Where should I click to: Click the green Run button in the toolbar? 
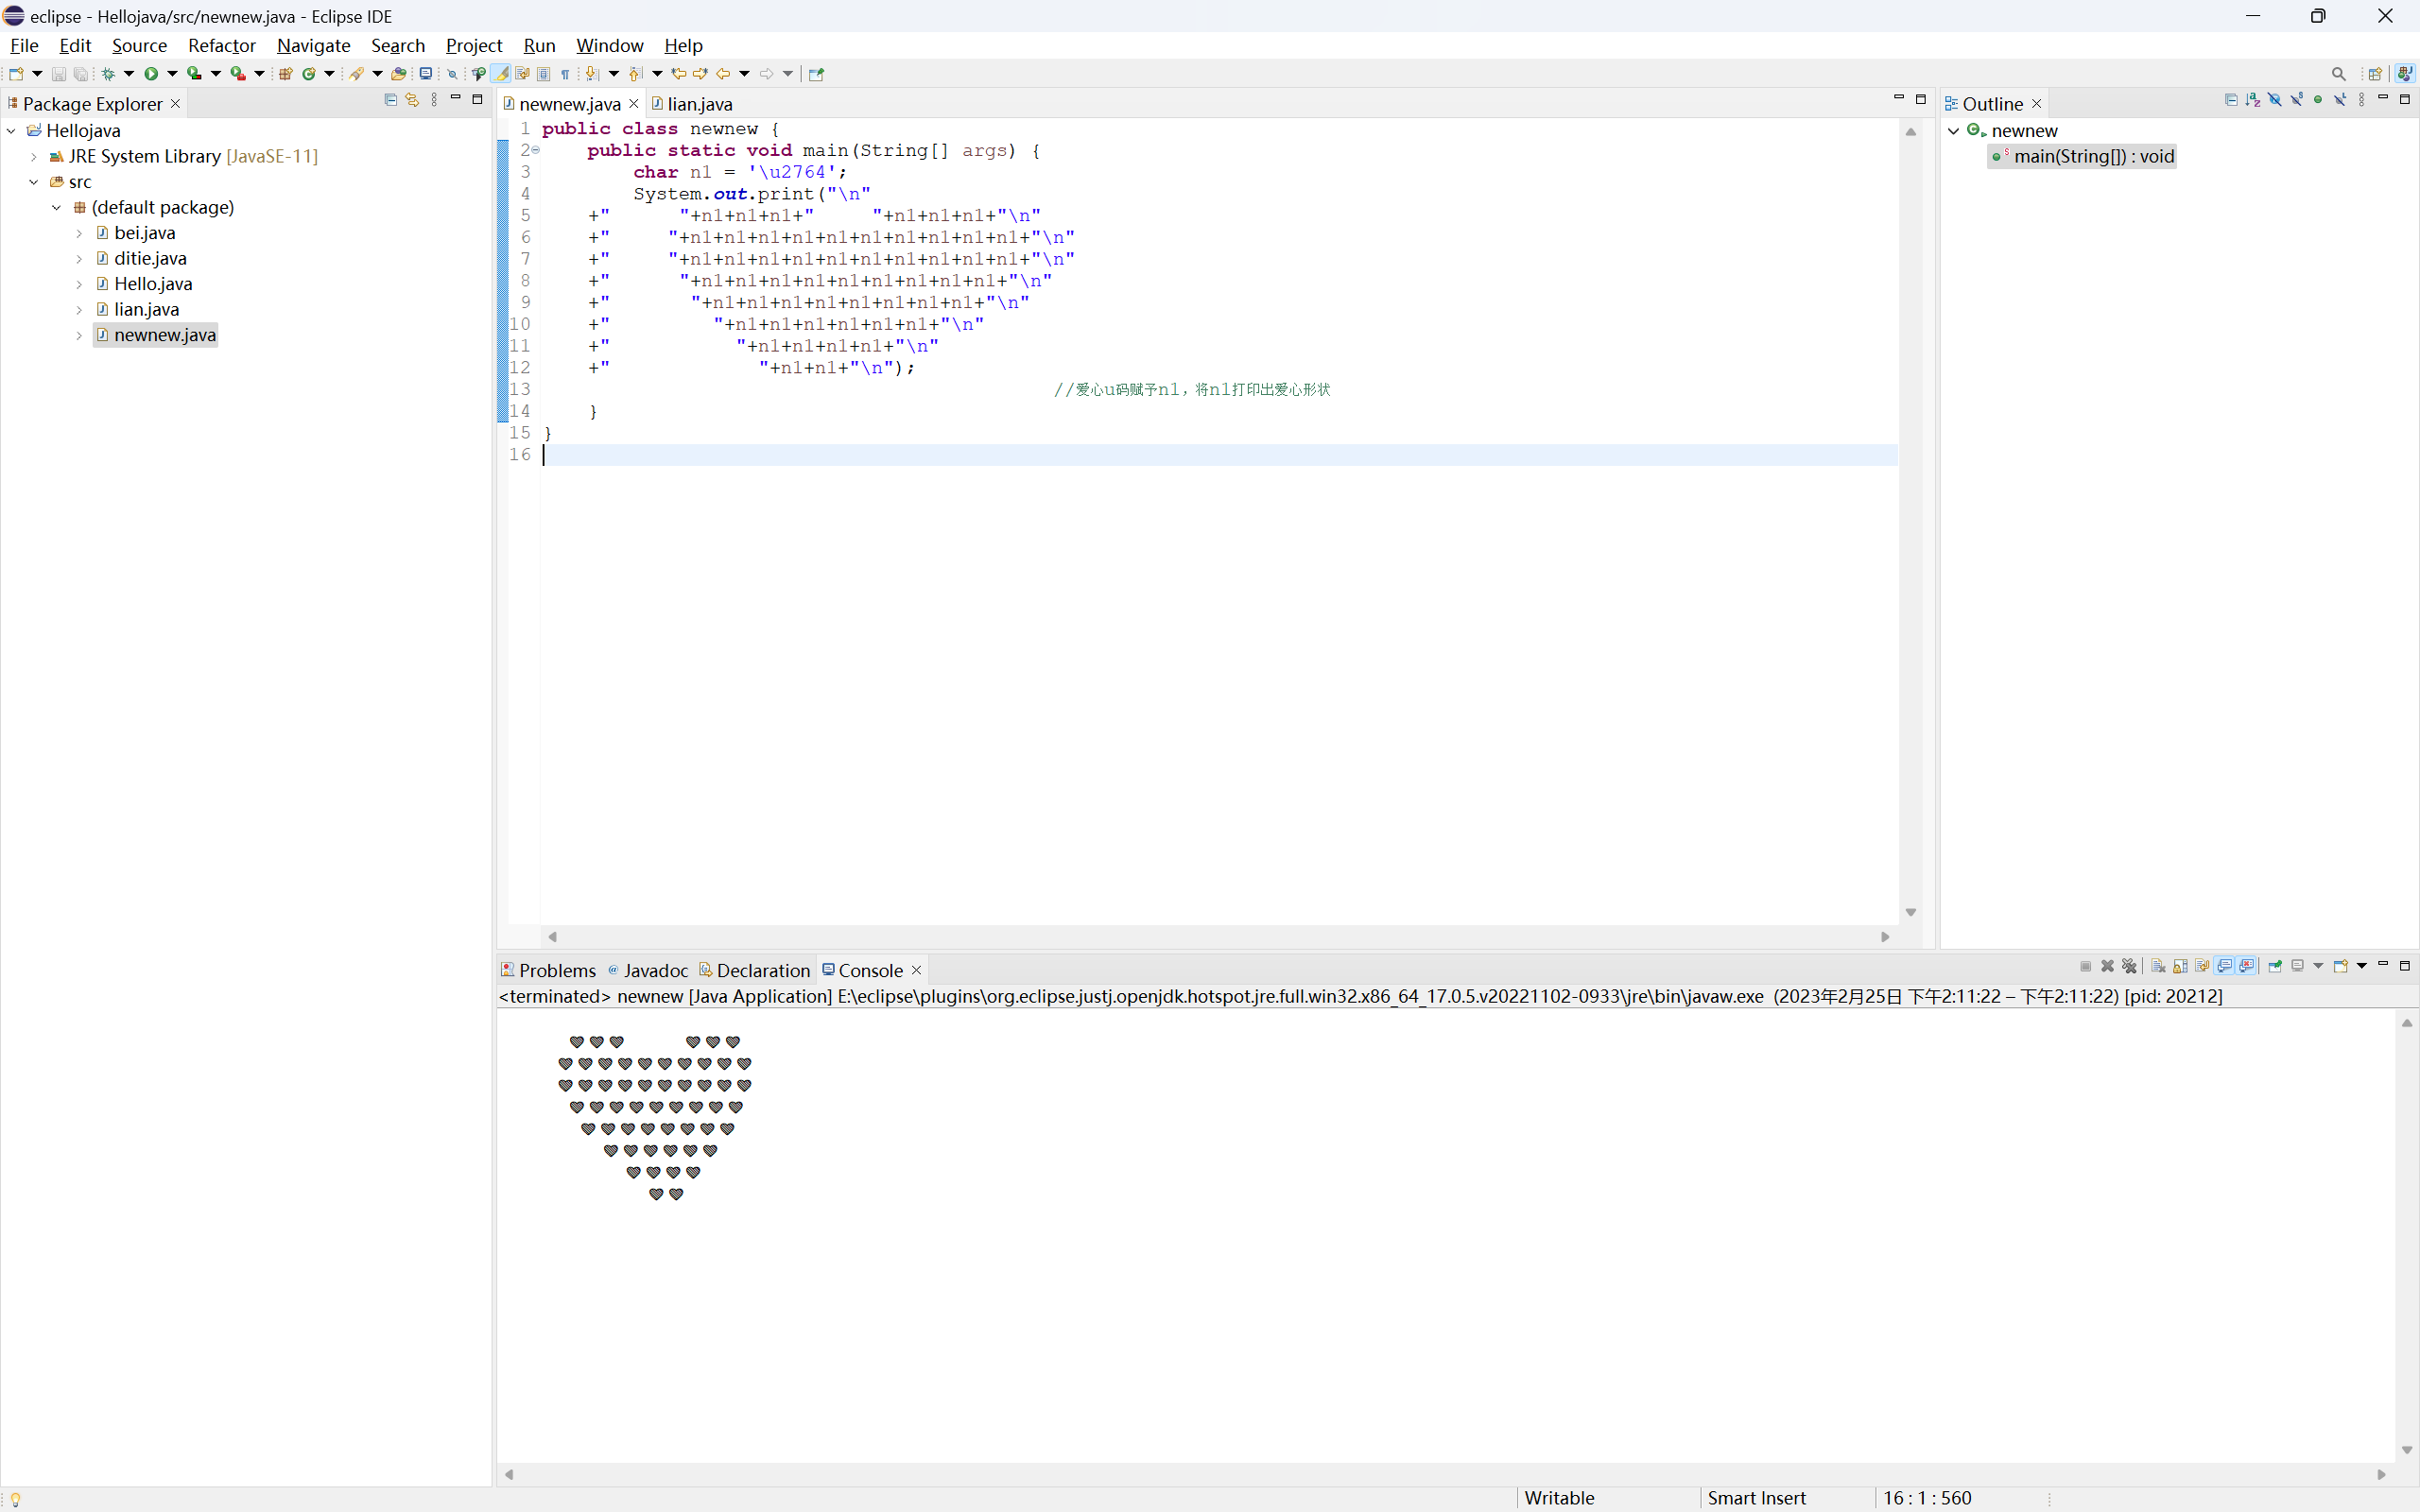151,73
